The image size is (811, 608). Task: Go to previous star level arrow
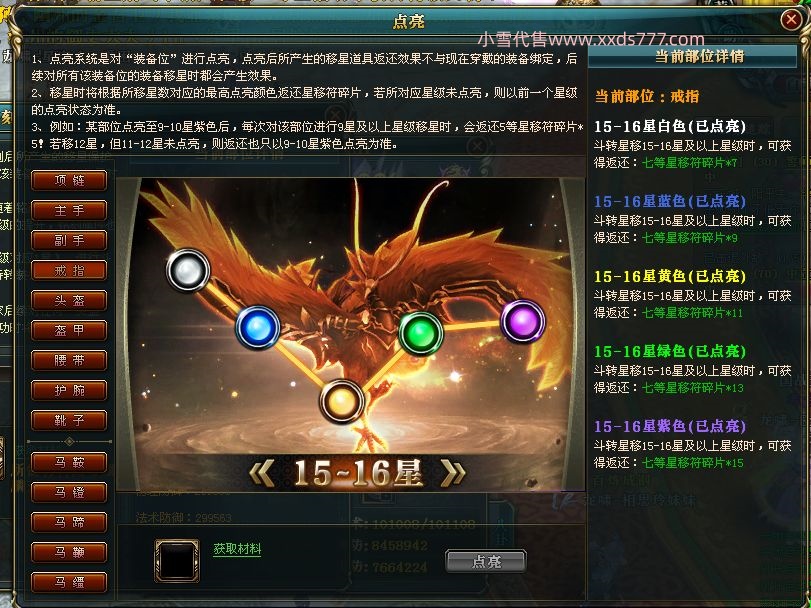pos(262,473)
